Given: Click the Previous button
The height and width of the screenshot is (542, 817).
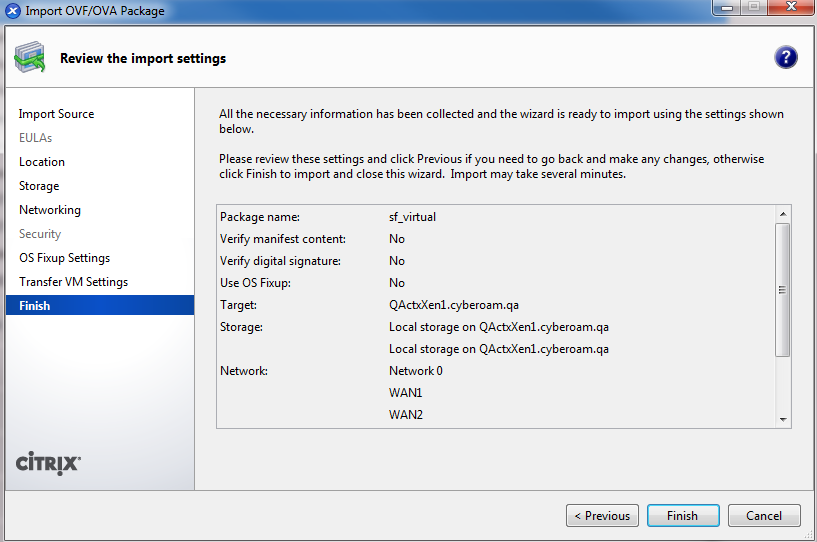Looking at the screenshot, I should point(603,516).
